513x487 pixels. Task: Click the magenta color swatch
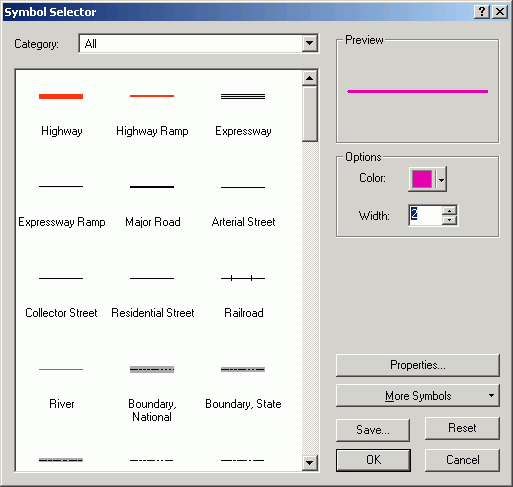[x=422, y=179]
